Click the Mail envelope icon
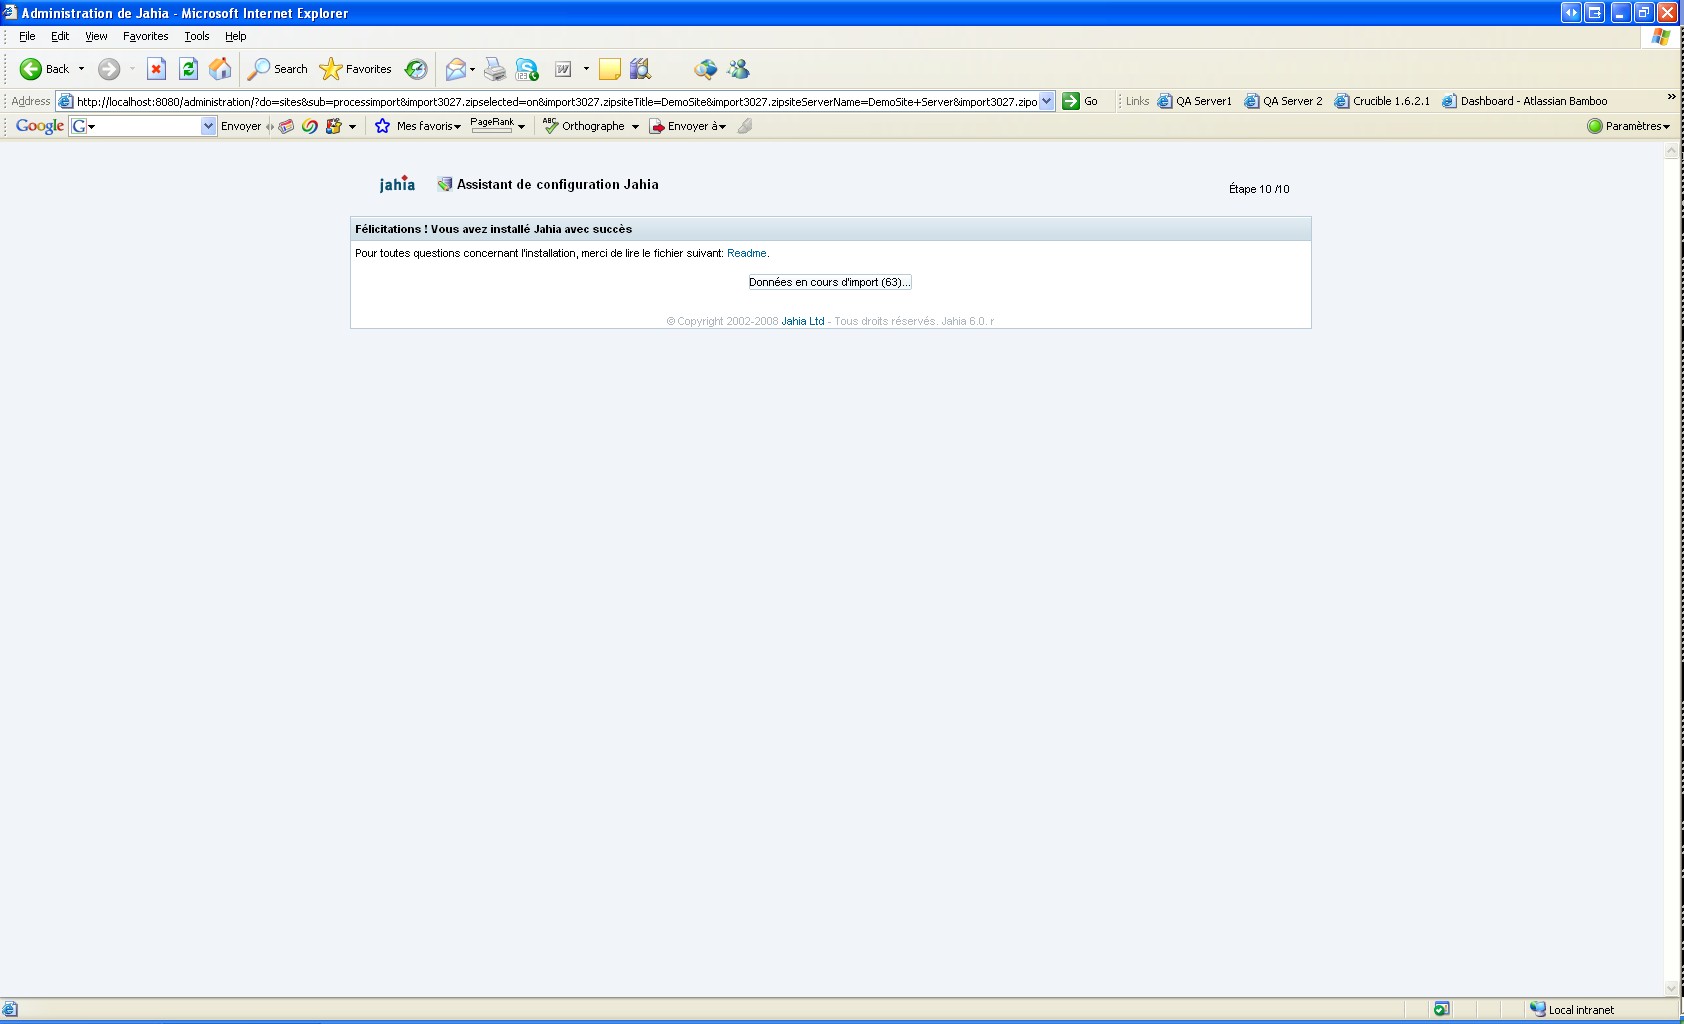The image size is (1684, 1024). [456, 69]
